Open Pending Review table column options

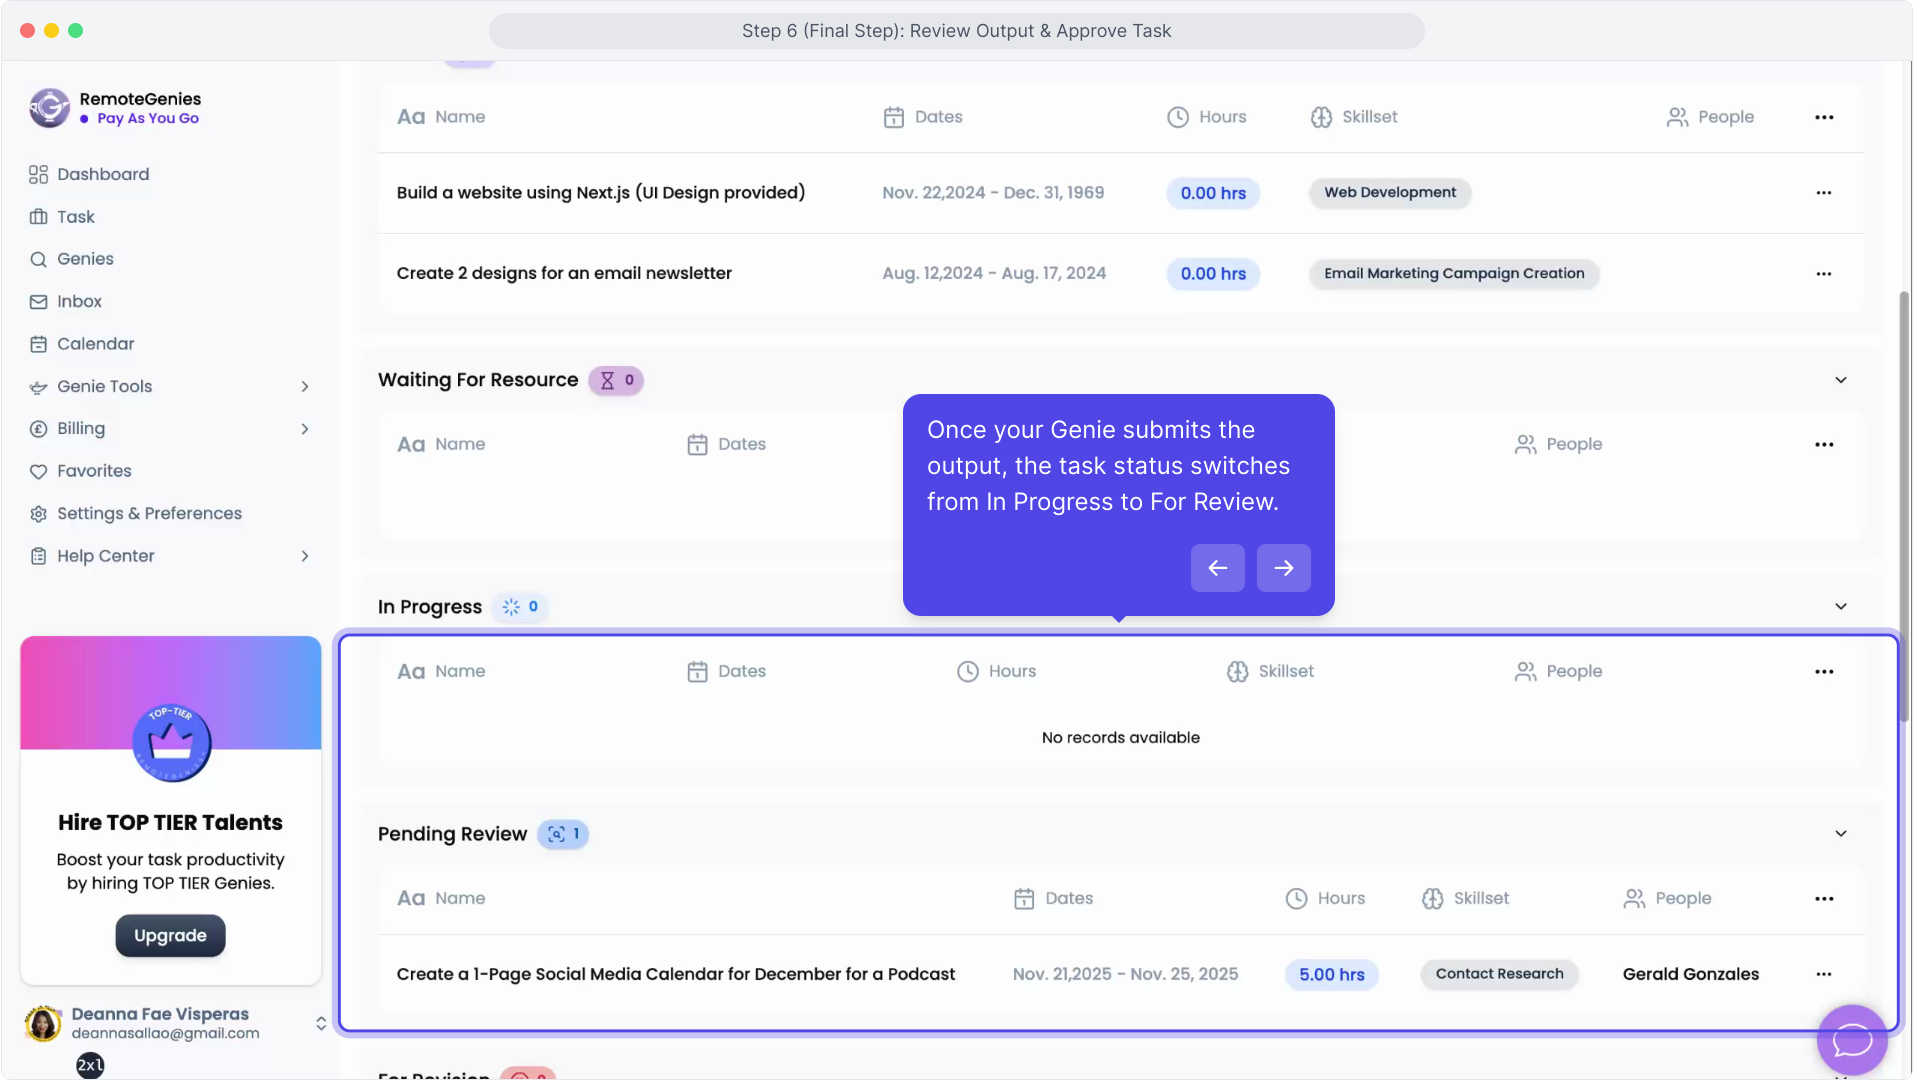(x=1824, y=899)
